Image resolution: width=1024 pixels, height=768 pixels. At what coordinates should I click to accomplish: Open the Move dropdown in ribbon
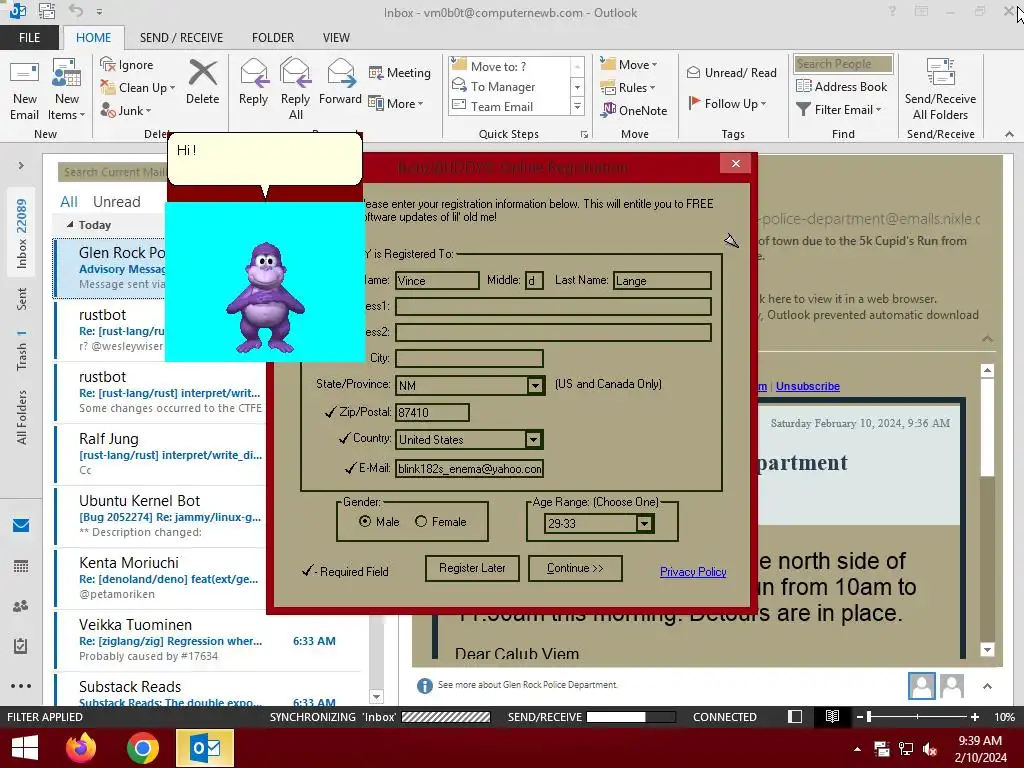pos(629,65)
